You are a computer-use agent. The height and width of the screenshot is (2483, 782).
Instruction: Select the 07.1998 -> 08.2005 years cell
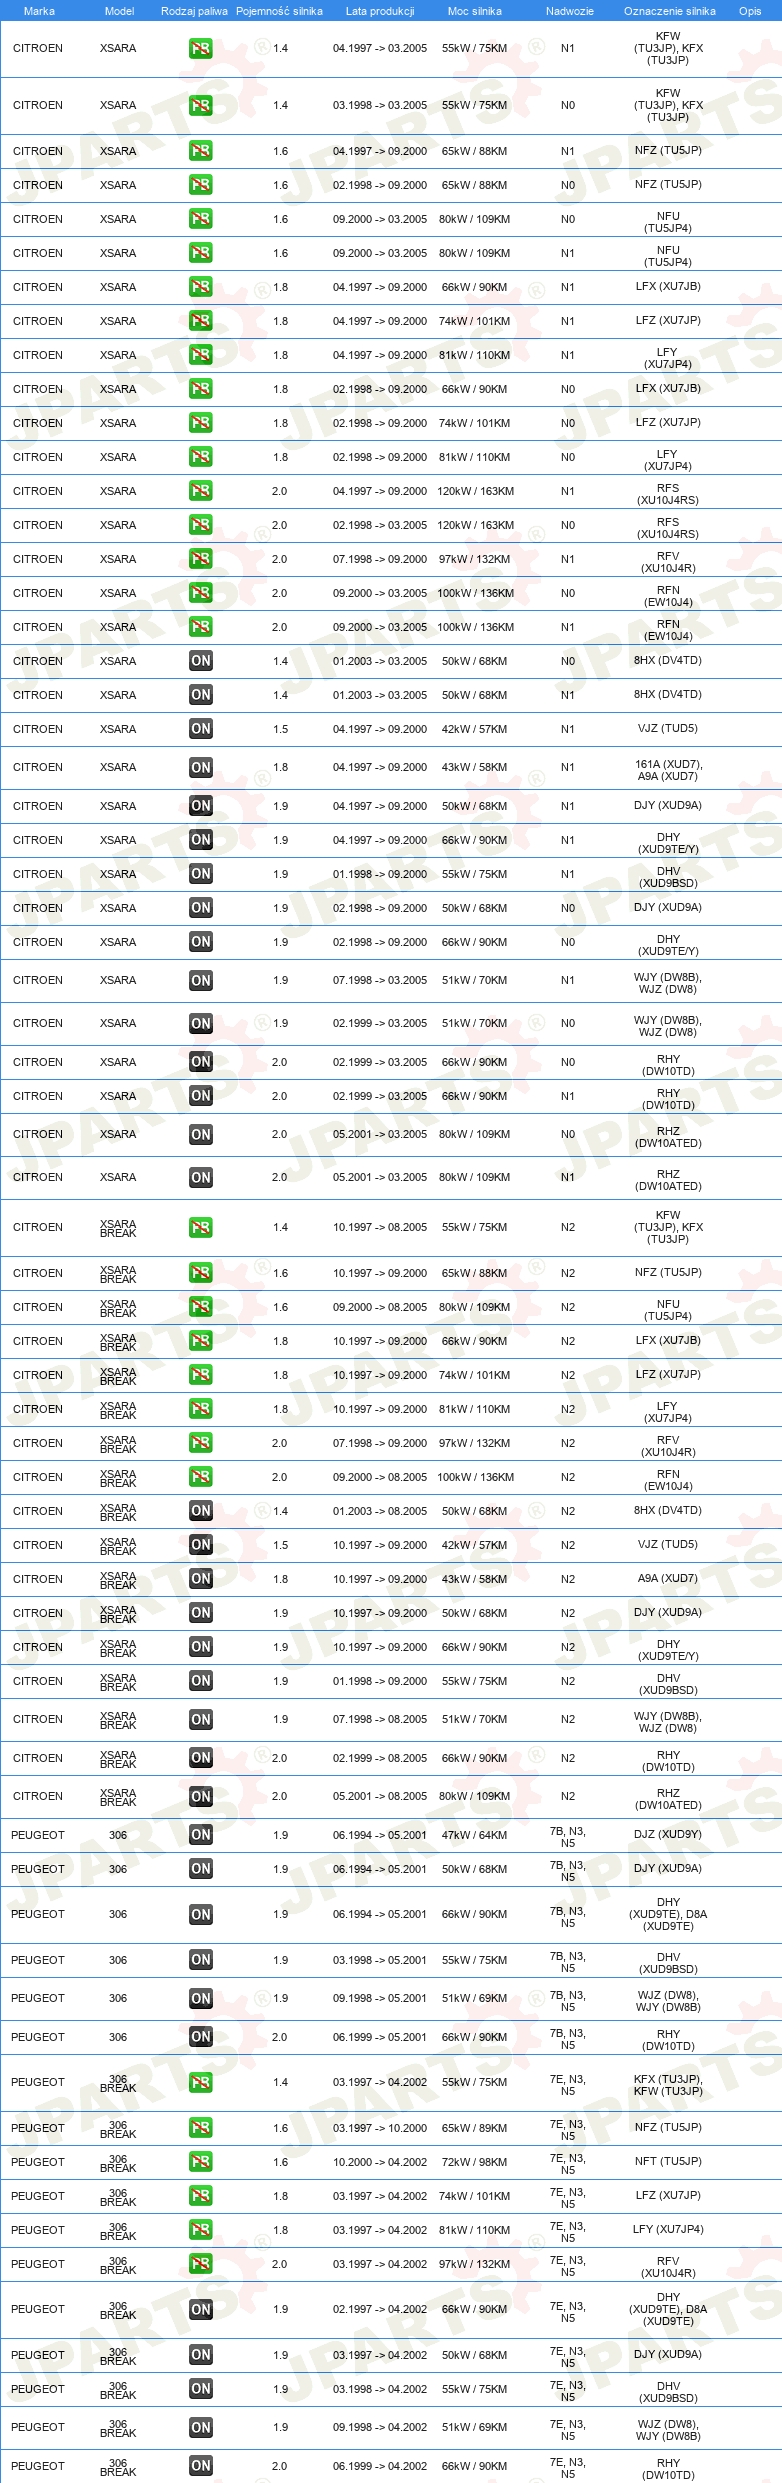(380, 1719)
